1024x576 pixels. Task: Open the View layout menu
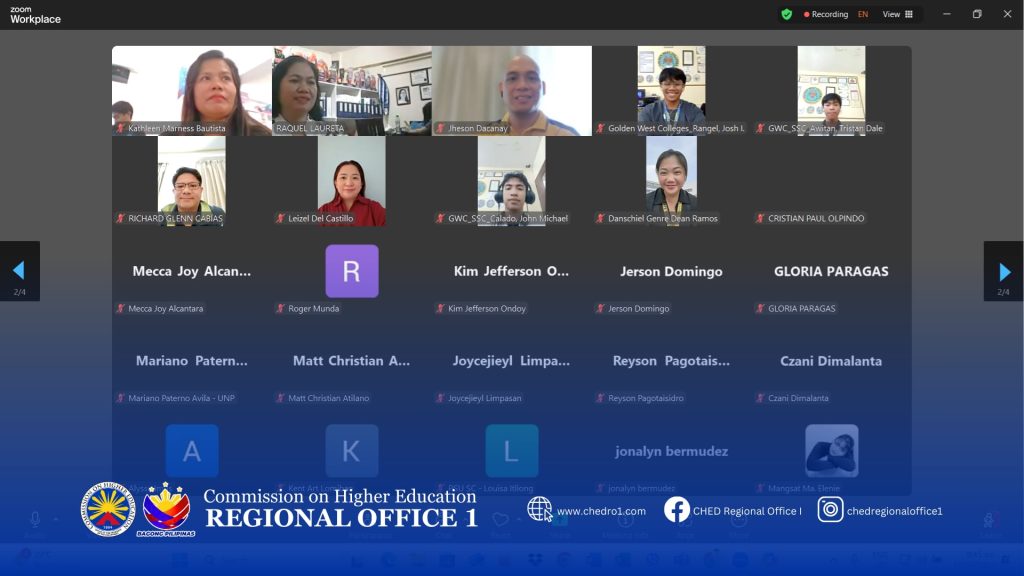pos(898,14)
